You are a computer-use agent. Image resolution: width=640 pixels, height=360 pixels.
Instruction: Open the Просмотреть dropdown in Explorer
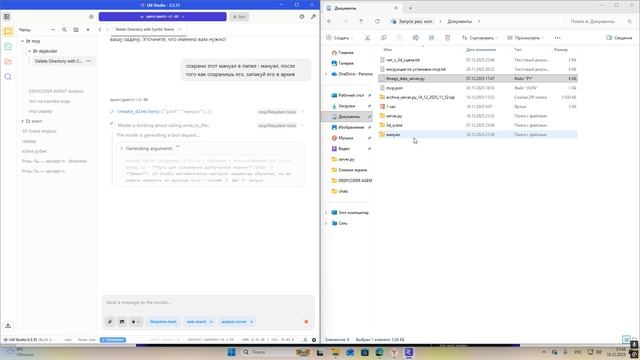click(525, 38)
